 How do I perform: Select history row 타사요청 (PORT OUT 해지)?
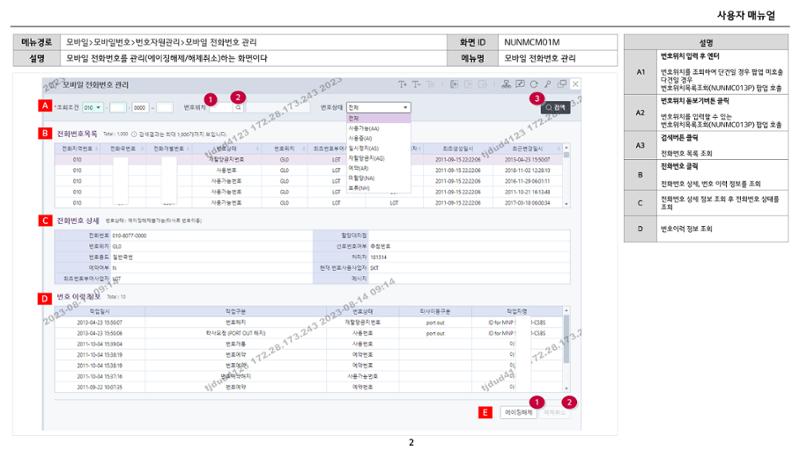coord(309,333)
